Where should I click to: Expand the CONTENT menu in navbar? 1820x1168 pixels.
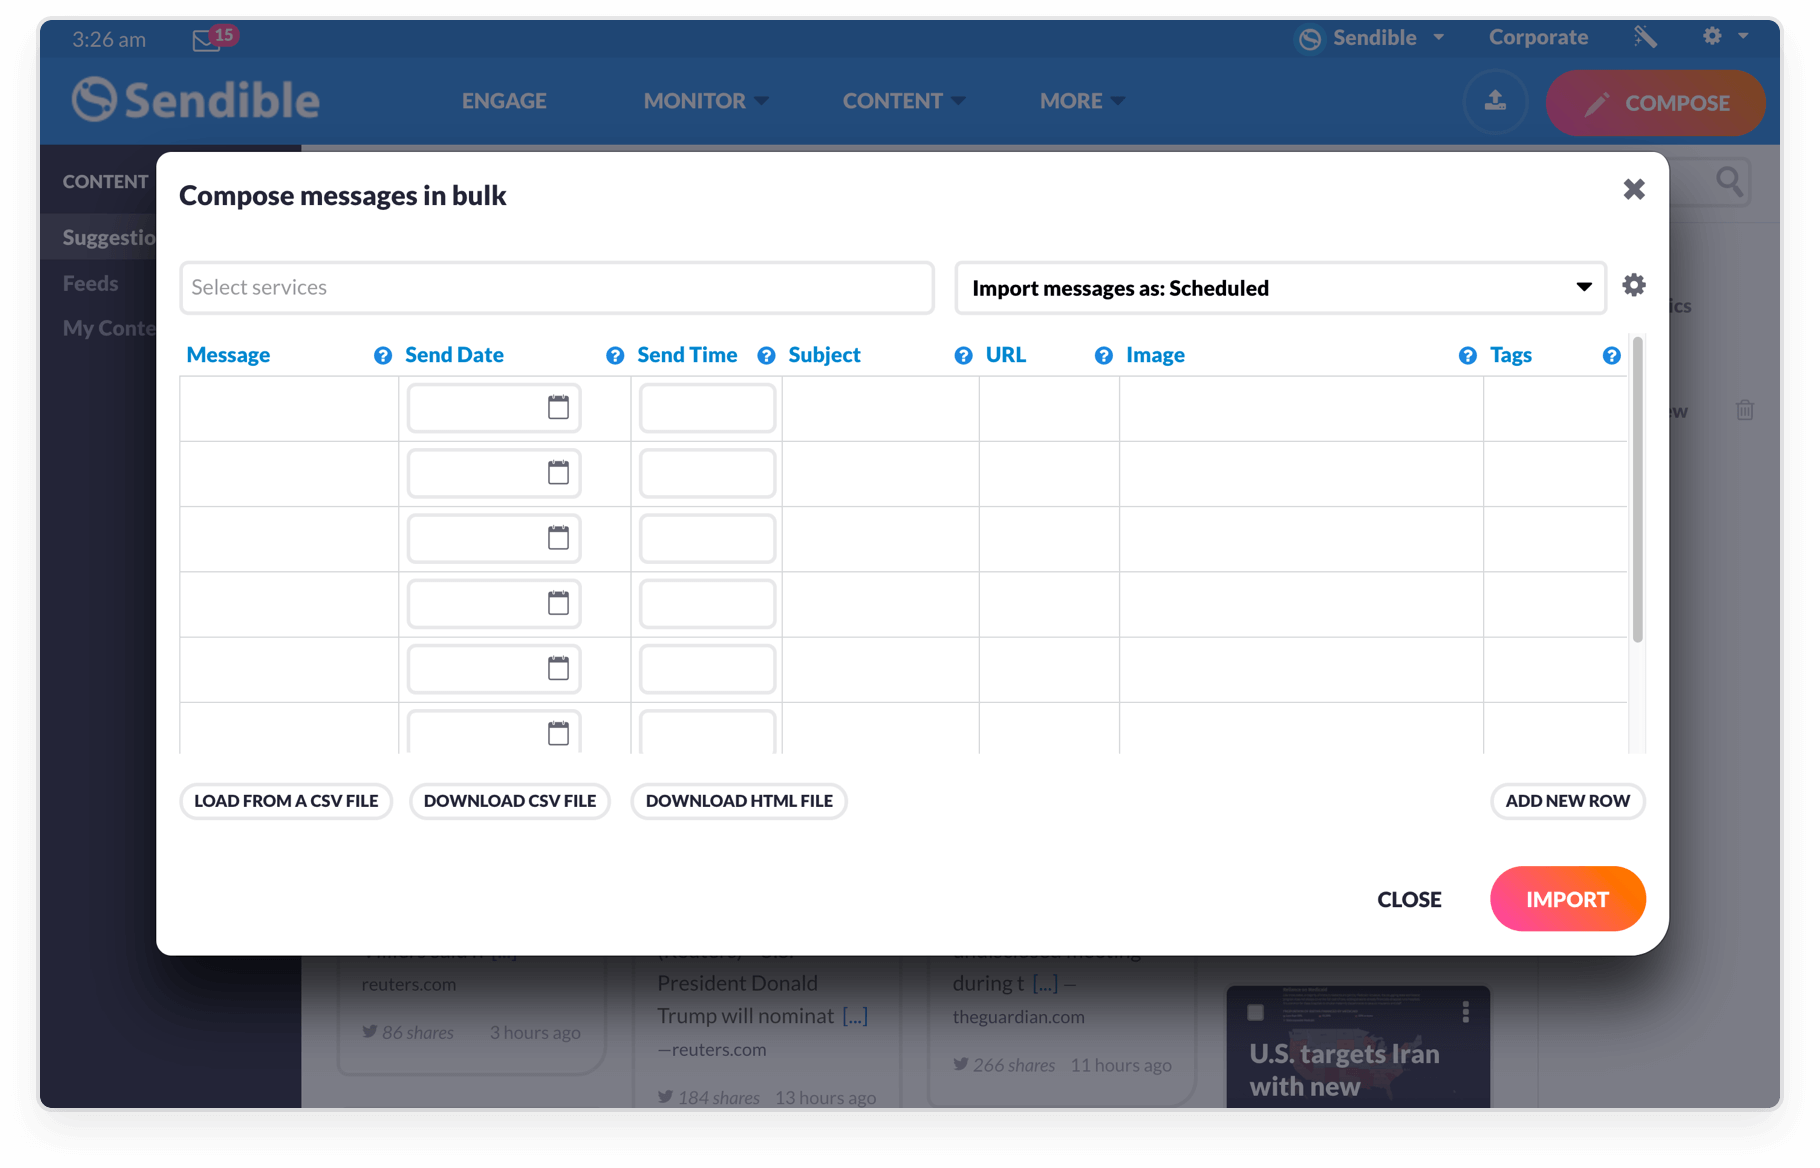pyautogui.click(x=903, y=101)
